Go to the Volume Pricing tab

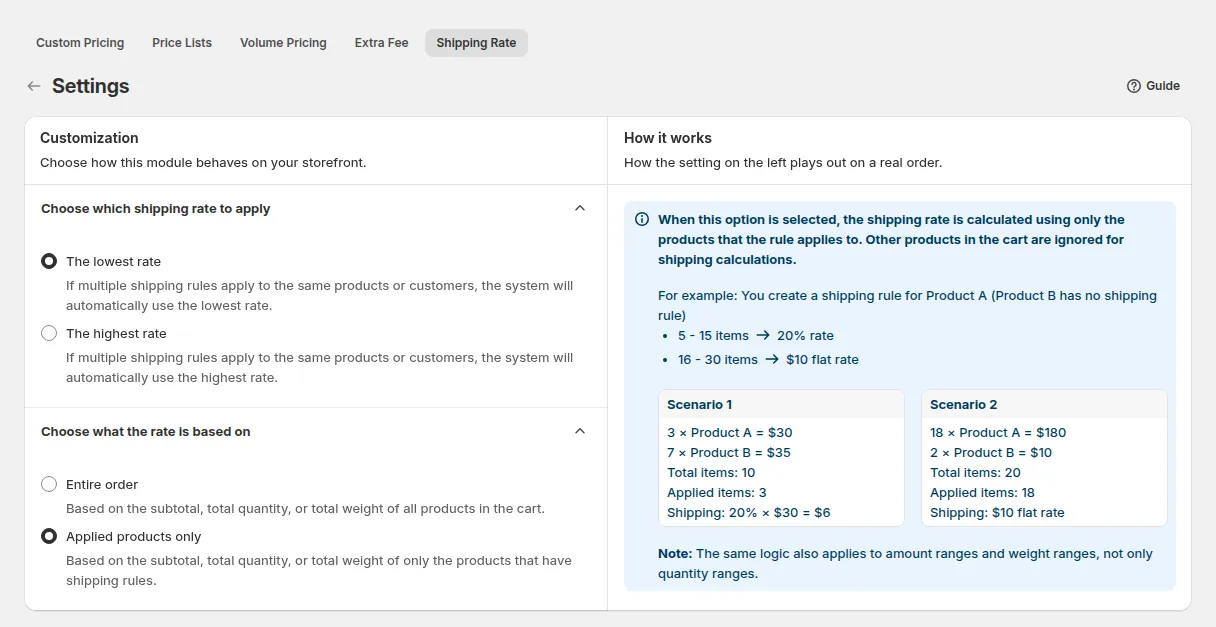tap(283, 43)
